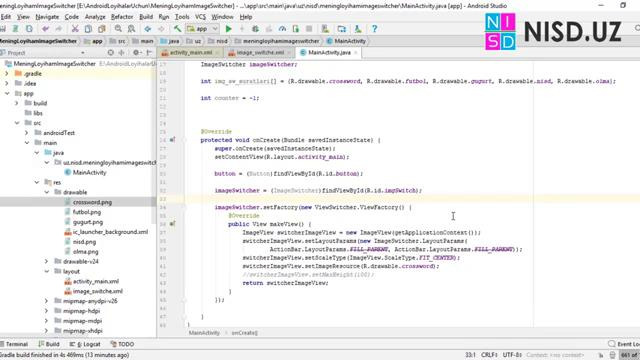The width and height of the screenshot is (640, 360).
Task: Click the Make Project hammer icon
Action: pos(177,29)
